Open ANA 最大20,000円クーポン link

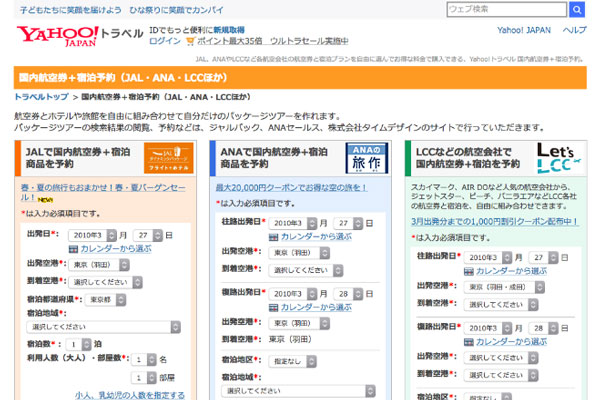pos(291,188)
